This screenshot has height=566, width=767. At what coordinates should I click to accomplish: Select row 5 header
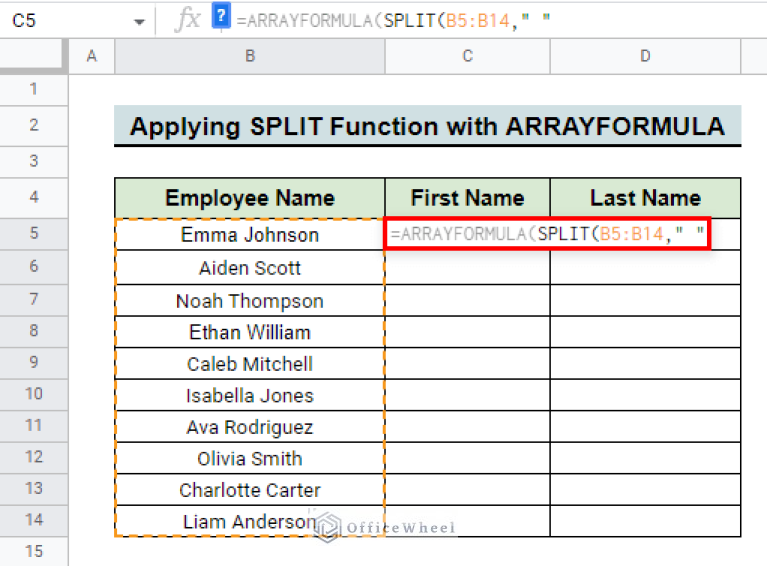click(33, 235)
